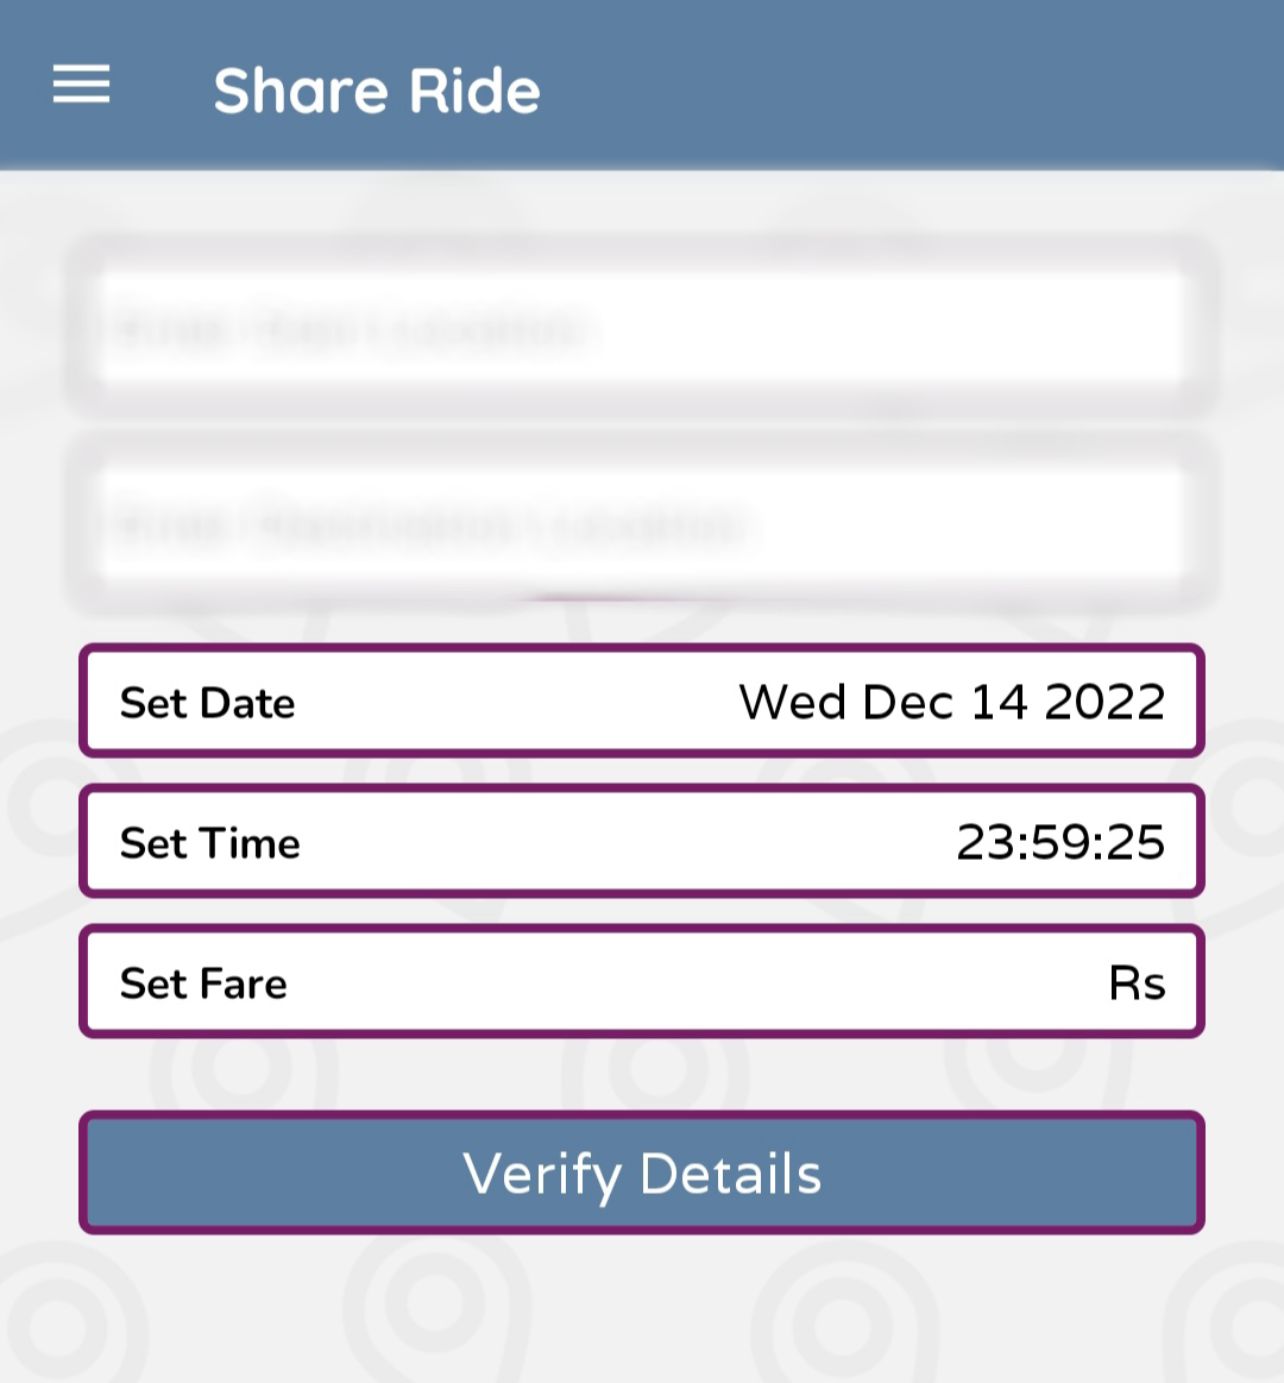The height and width of the screenshot is (1383, 1284).
Task: Tap the Set Time label
Action: (x=210, y=843)
